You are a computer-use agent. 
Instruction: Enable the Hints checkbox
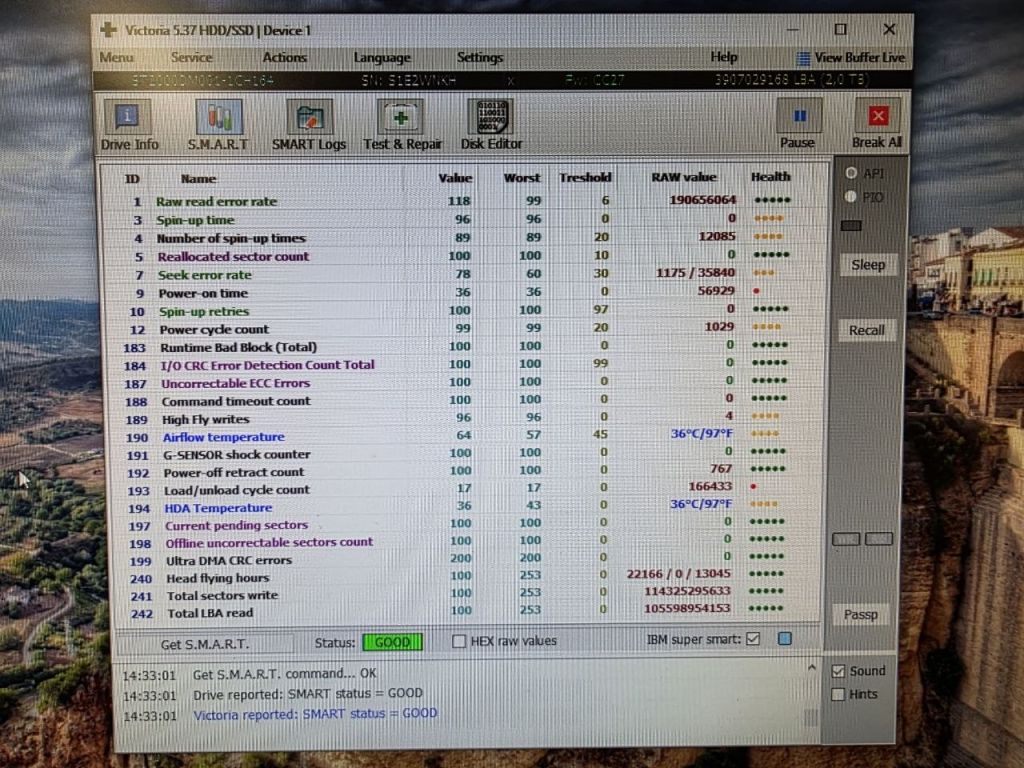(x=838, y=694)
